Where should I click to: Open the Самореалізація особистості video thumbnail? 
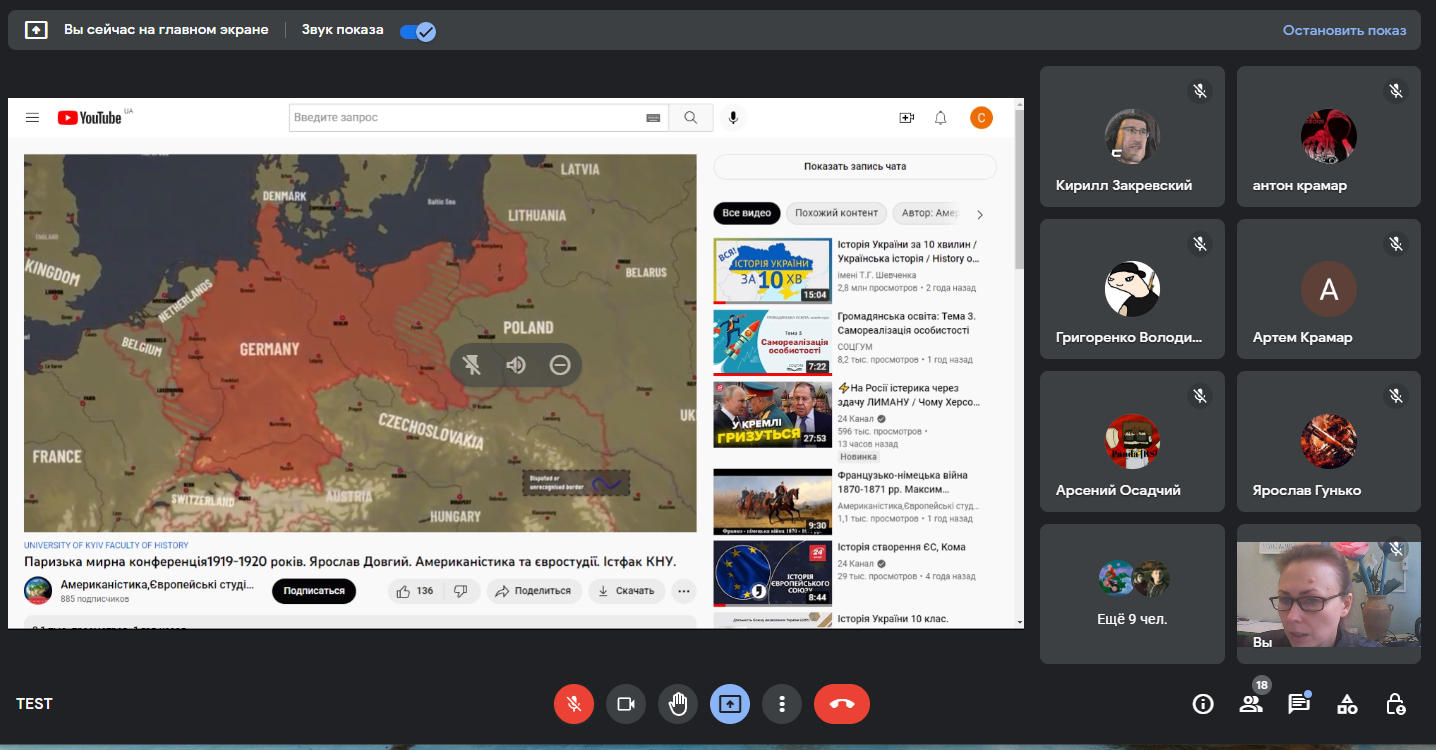(x=772, y=342)
